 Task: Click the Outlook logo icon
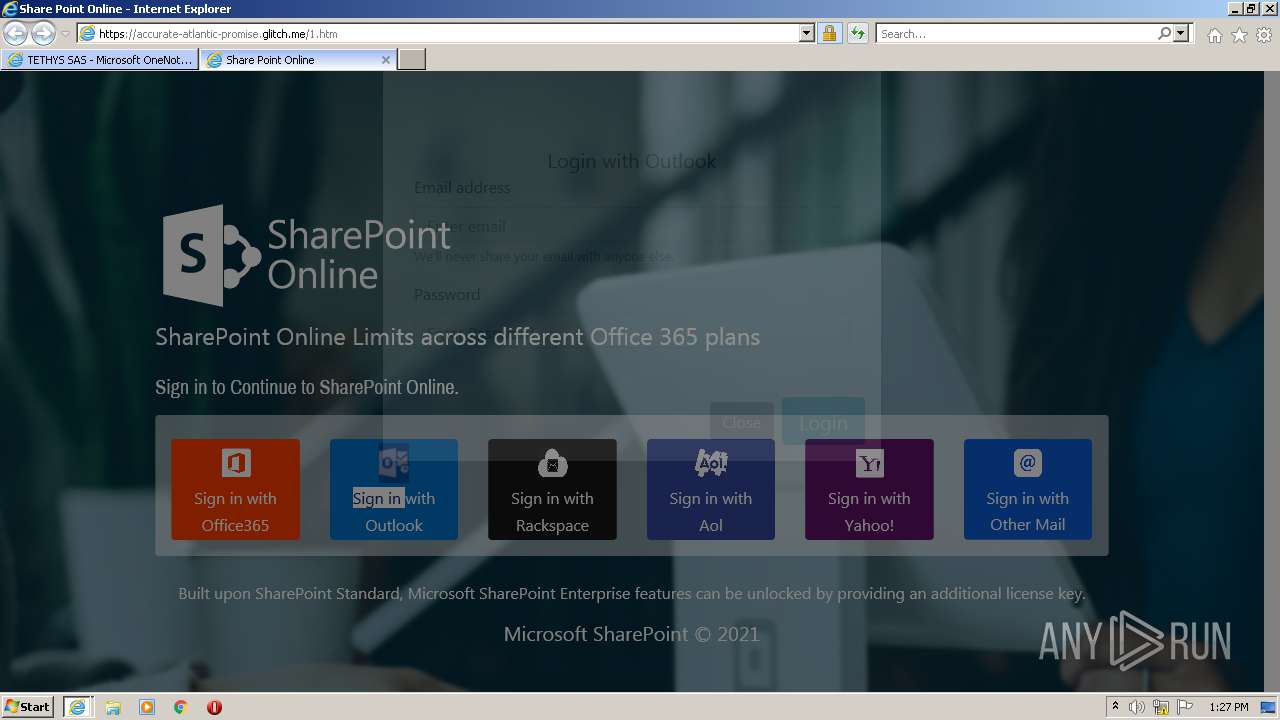pos(394,463)
